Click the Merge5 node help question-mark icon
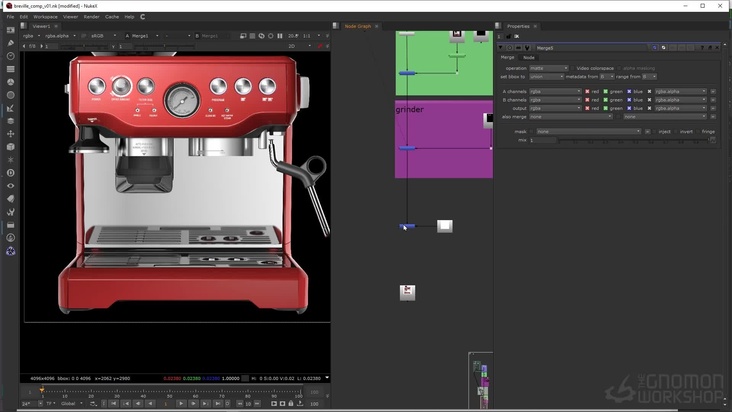Screen dimensions: 732x412 point(704,46)
